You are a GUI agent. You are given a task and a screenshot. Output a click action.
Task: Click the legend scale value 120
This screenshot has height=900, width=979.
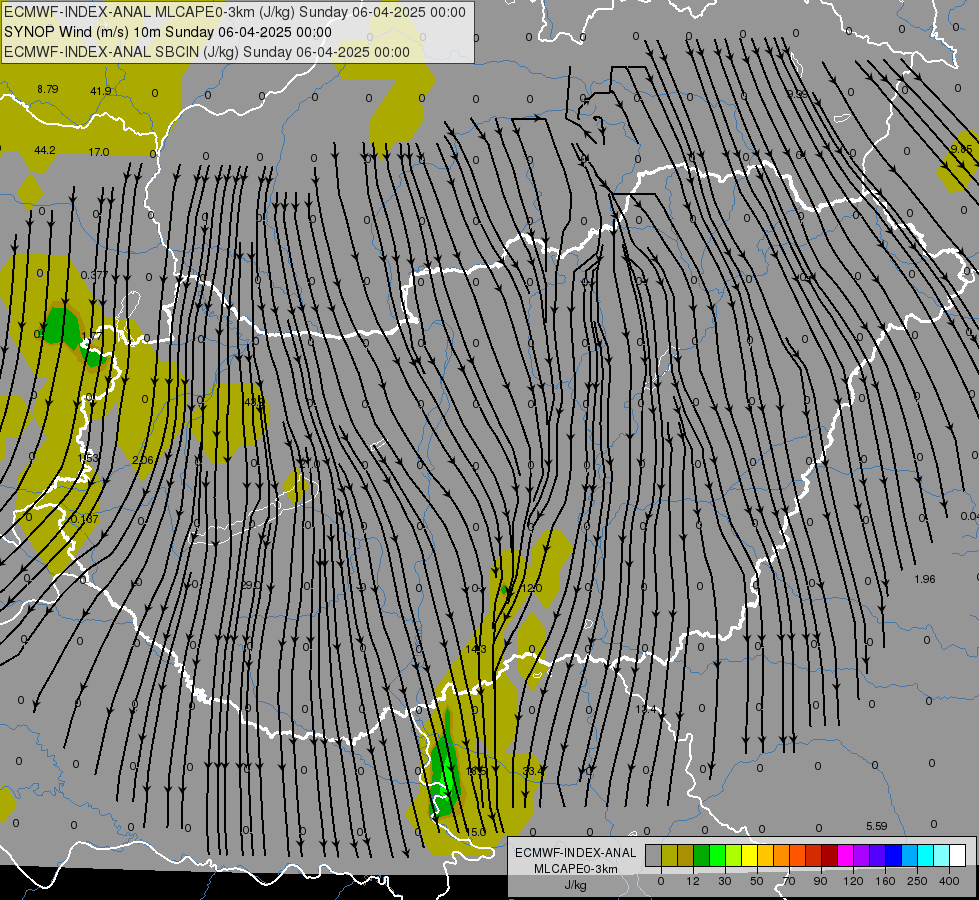[853, 881]
